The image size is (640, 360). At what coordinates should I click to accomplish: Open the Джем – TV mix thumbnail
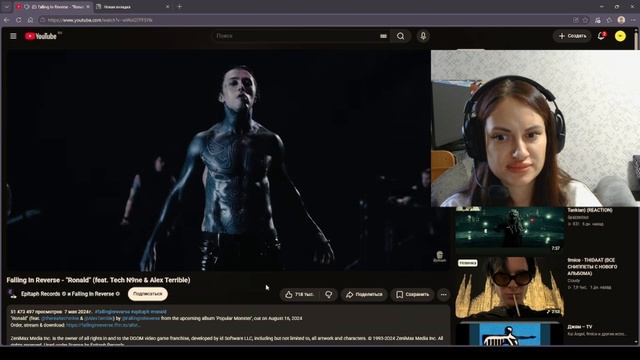510,334
